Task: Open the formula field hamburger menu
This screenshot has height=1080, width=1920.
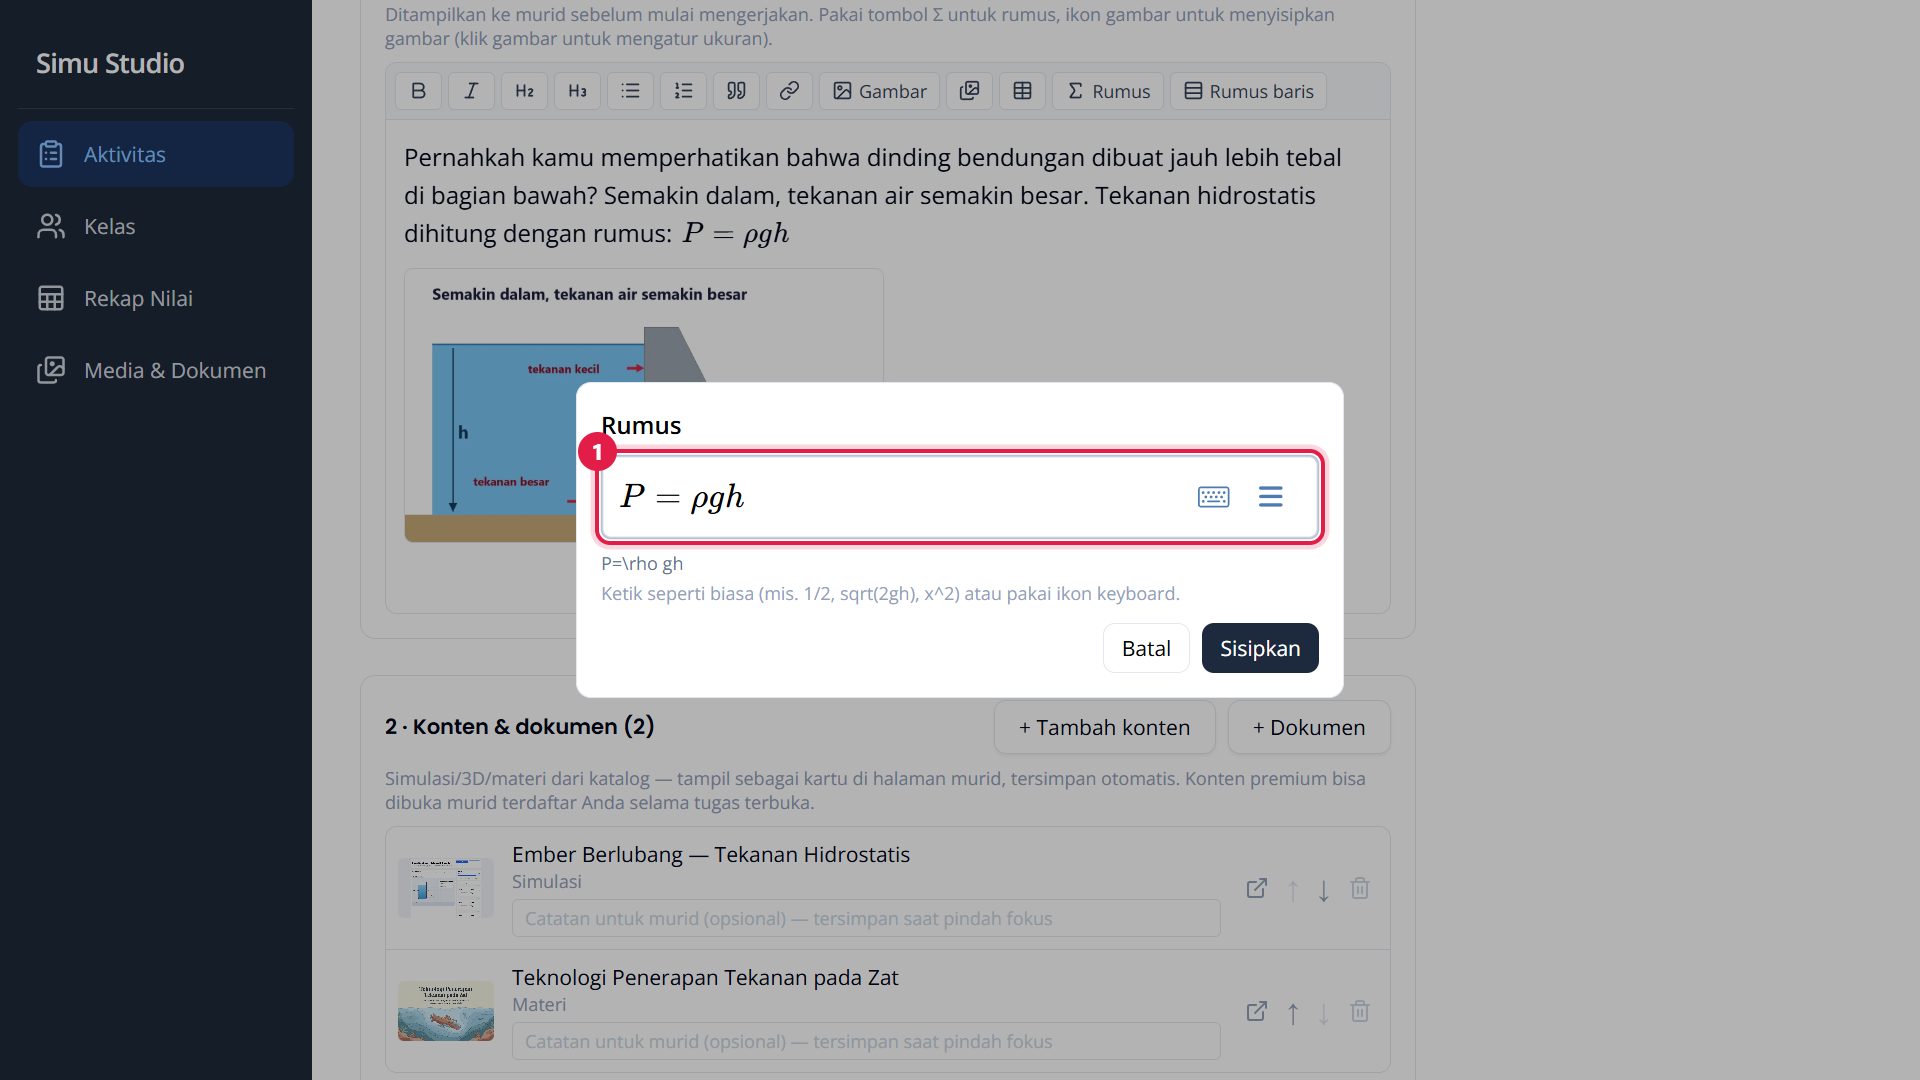Action: tap(1270, 497)
